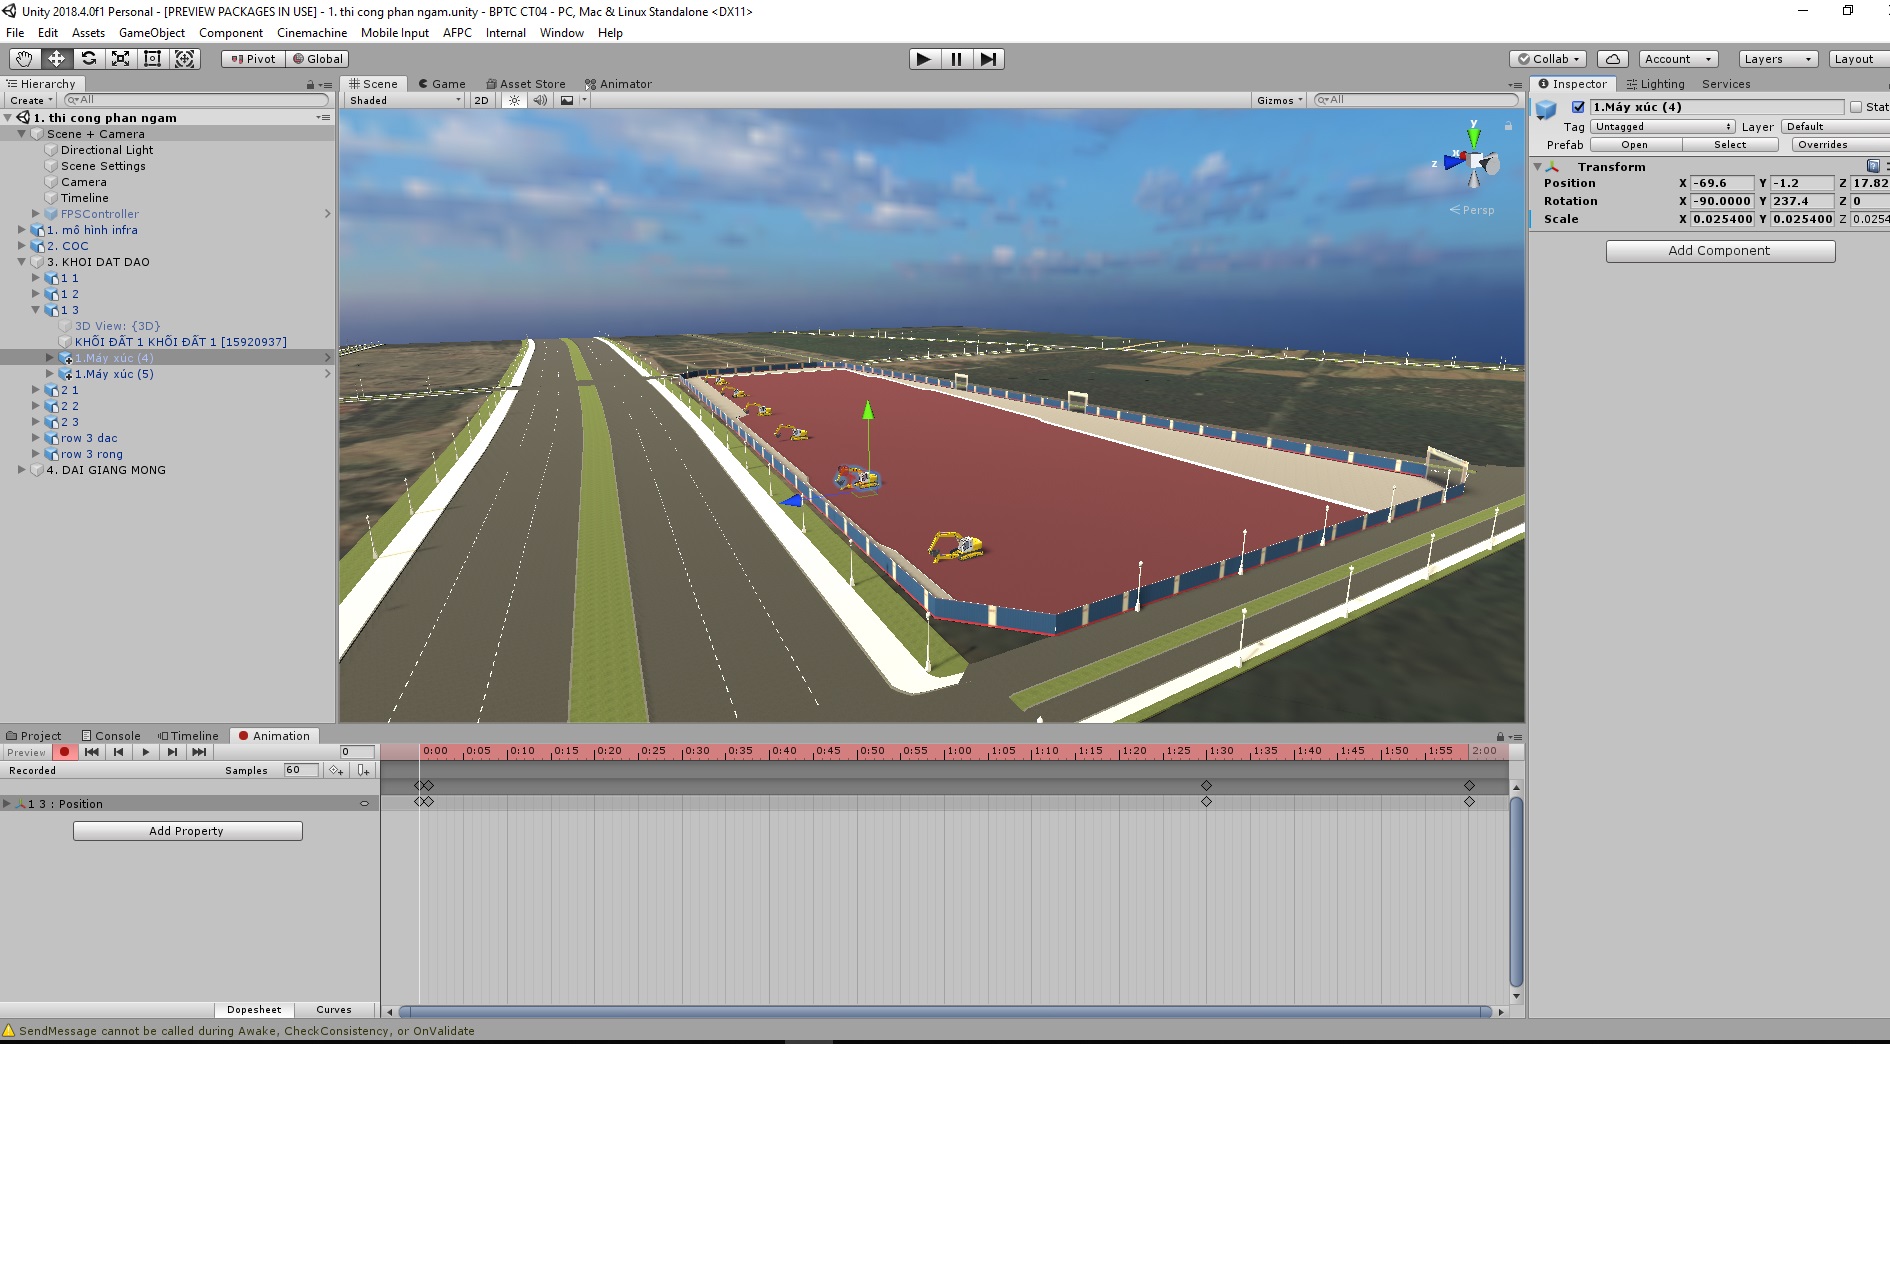The height and width of the screenshot is (1280, 1890).
Task: Open the Prefab Overrides dropdown
Action: pyautogui.click(x=1840, y=145)
